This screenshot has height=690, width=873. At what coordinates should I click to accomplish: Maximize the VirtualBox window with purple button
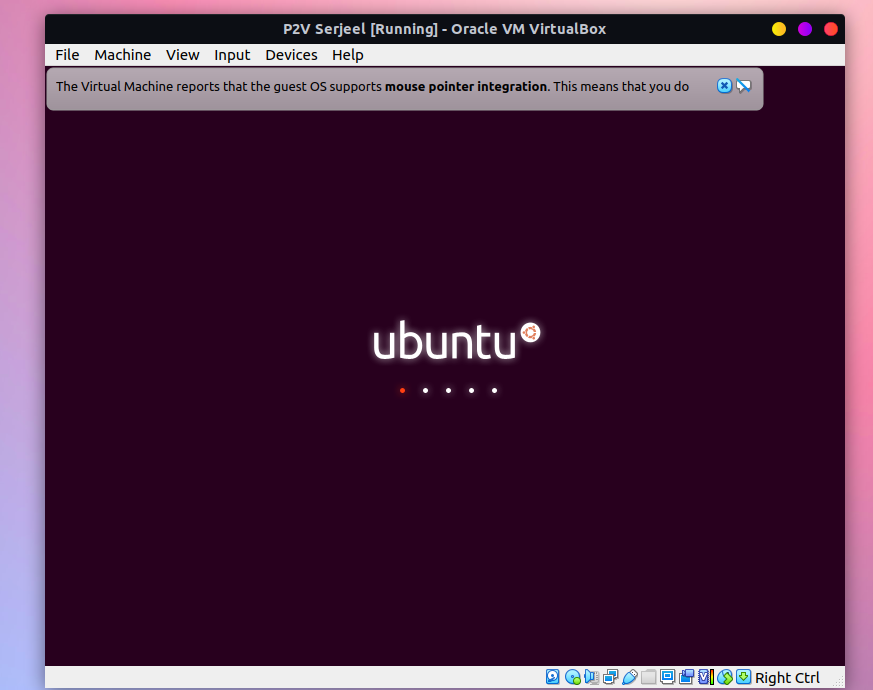805,29
